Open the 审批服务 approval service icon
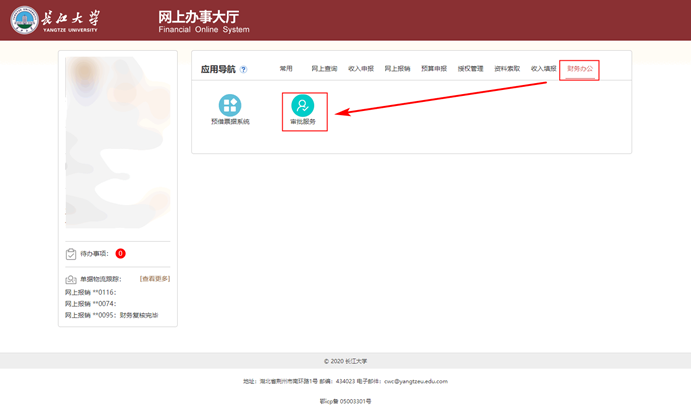 (x=302, y=106)
